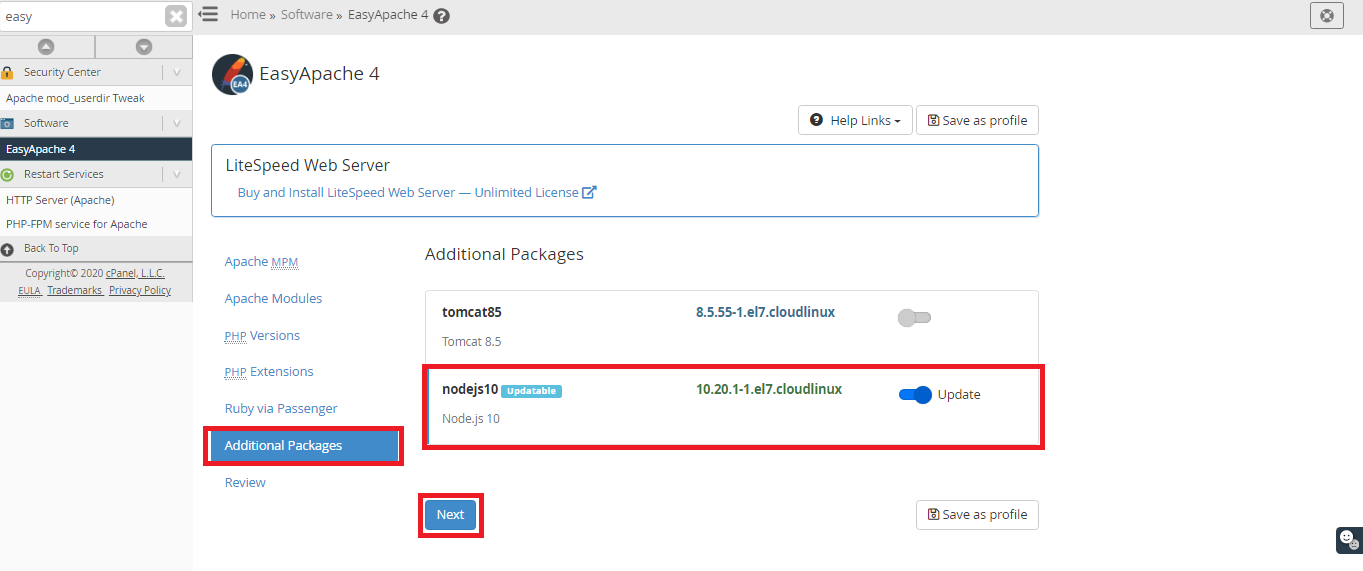The width and height of the screenshot is (1363, 571).
Task: Click the down arrow navigation button in sidebar
Action: [144, 46]
